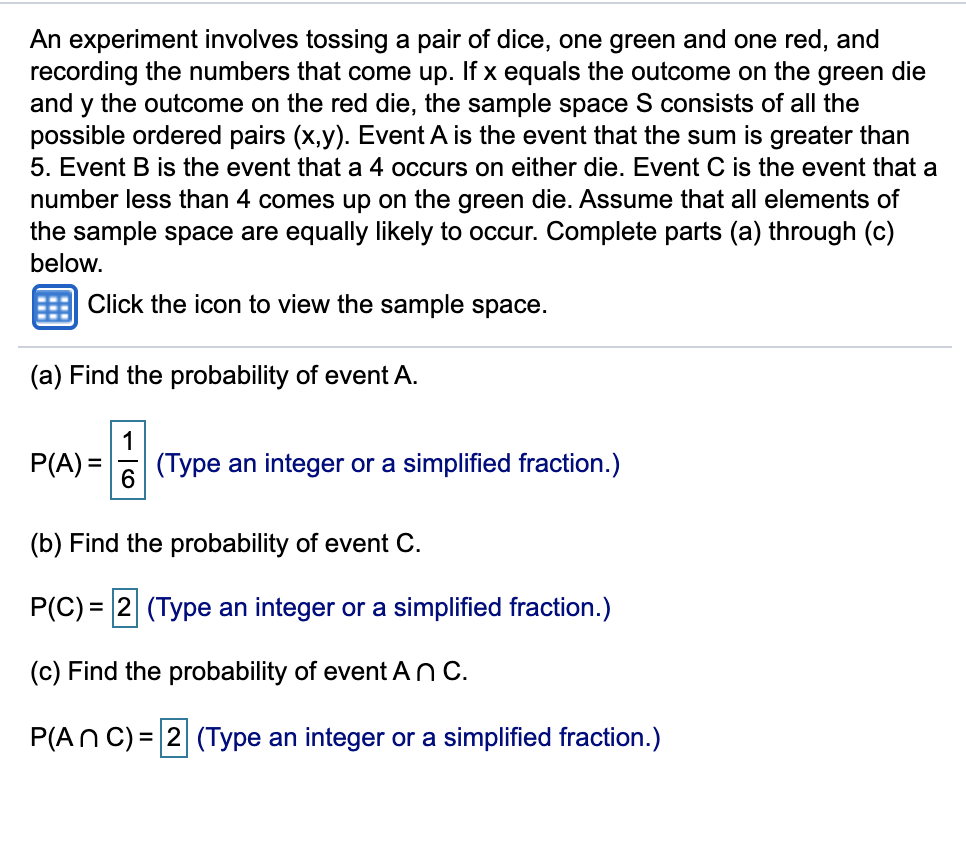Click the simplified fraction hint beside P(A)

(388, 463)
